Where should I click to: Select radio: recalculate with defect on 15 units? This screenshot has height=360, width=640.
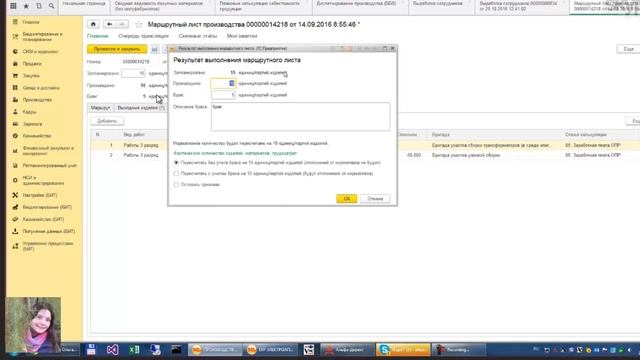pyautogui.click(x=176, y=173)
